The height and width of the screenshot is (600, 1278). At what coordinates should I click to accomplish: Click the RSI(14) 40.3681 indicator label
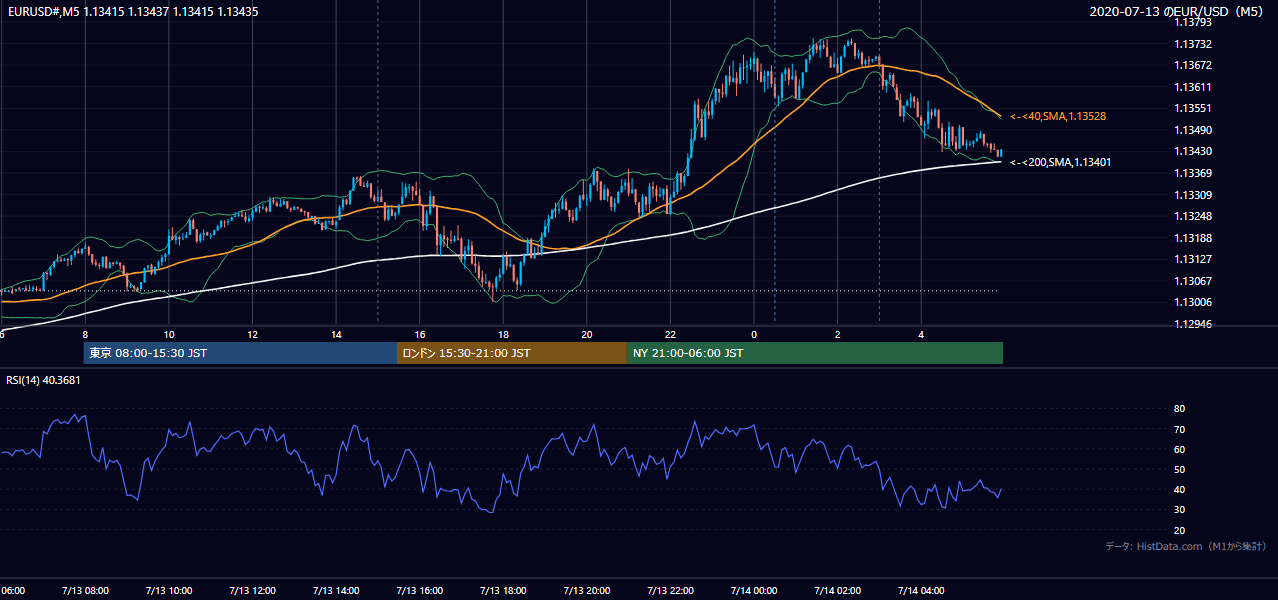pyautogui.click(x=44, y=379)
